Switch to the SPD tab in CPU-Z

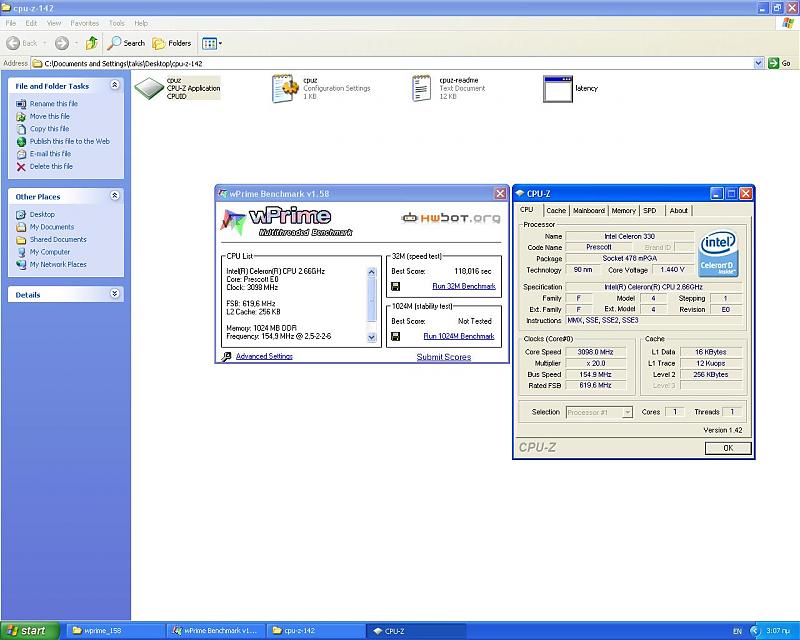point(649,210)
